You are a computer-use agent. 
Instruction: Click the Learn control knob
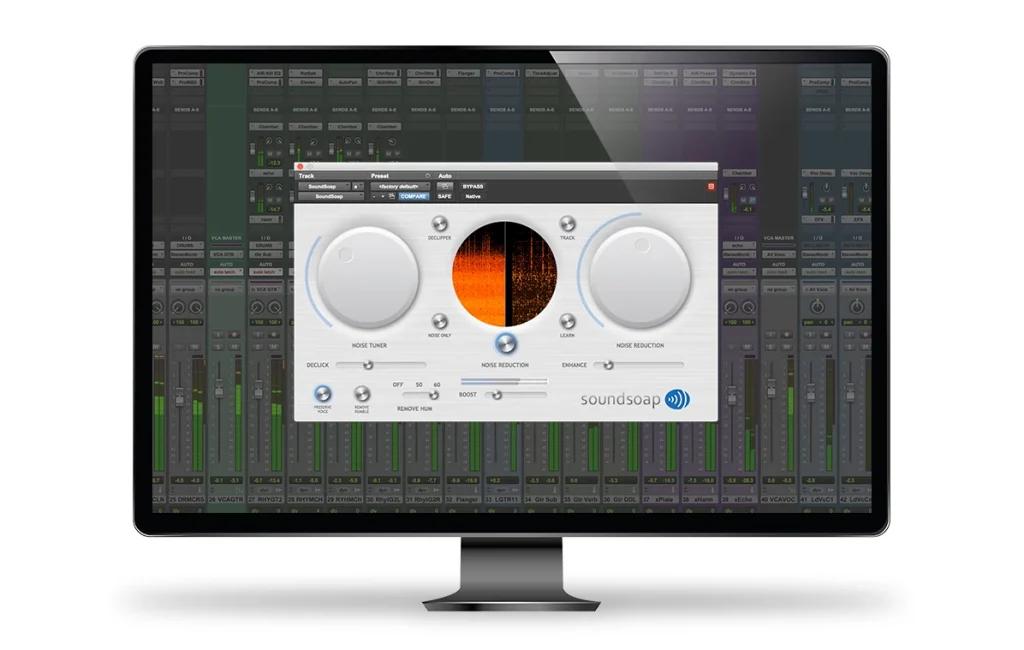[568, 323]
